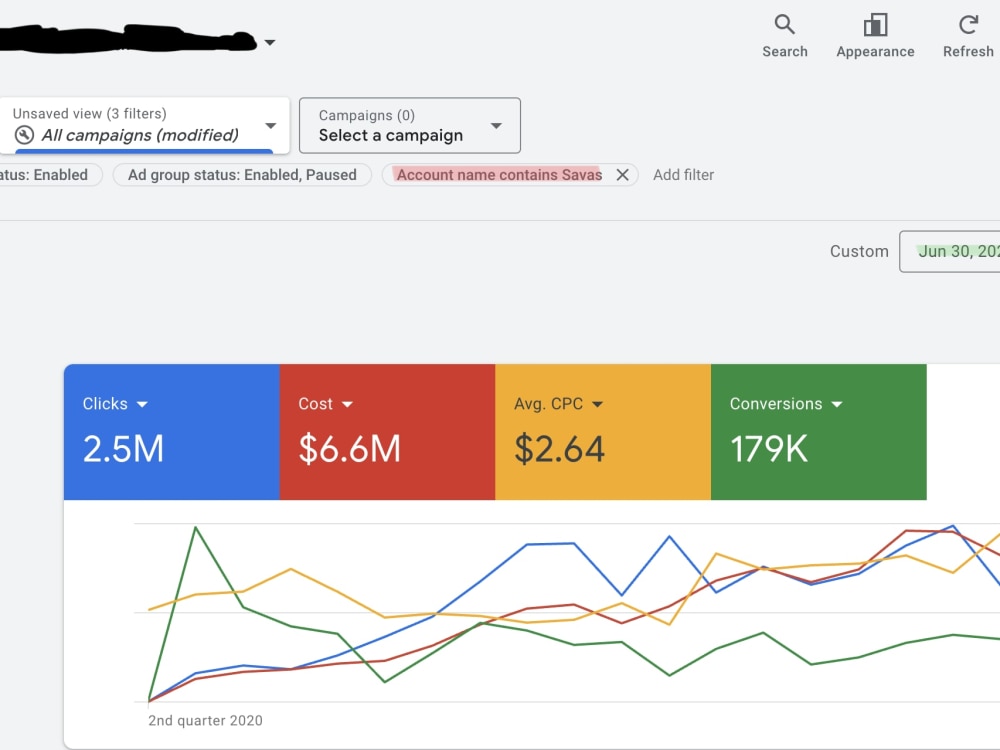Select the blue Clicks scorecard tile
Image resolution: width=1000 pixels, height=750 pixels.
(x=172, y=432)
